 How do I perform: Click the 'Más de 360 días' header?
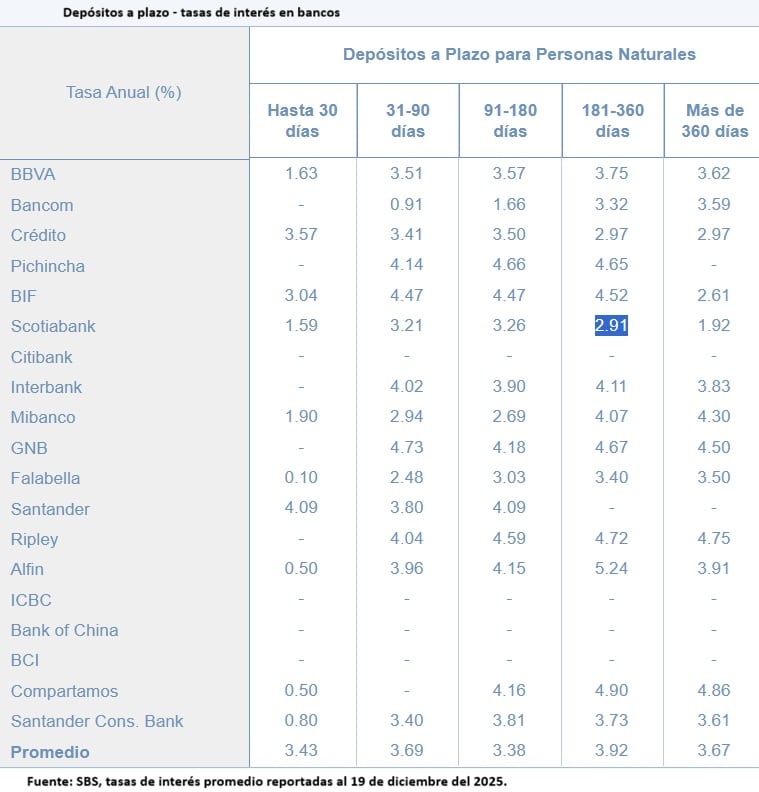(714, 121)
